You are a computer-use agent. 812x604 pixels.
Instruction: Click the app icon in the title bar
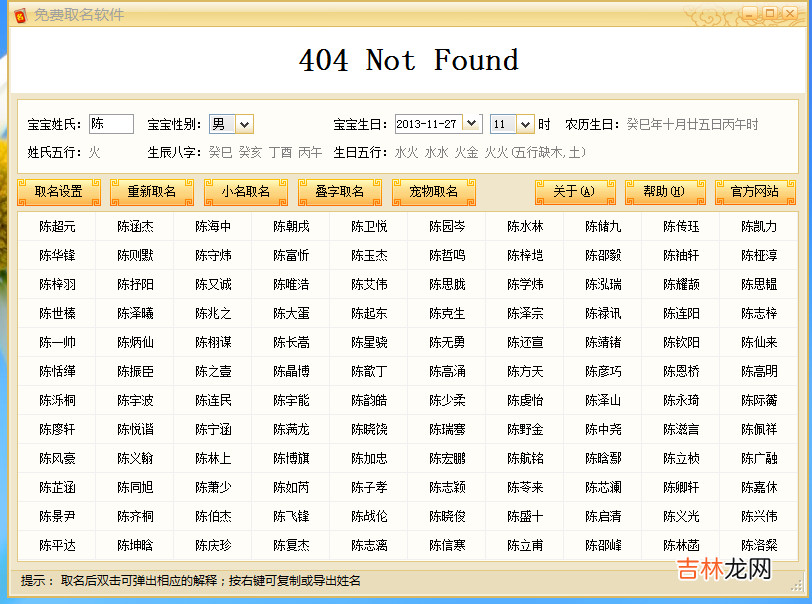[x=19, y=14]
